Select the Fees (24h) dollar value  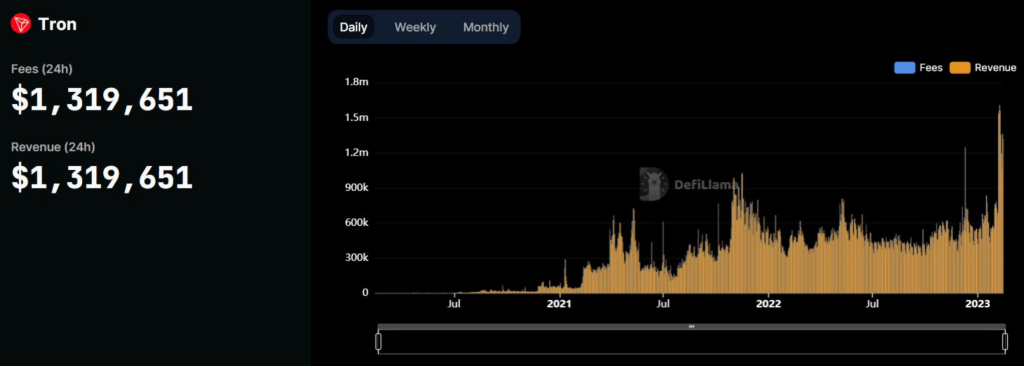[102, 100]
